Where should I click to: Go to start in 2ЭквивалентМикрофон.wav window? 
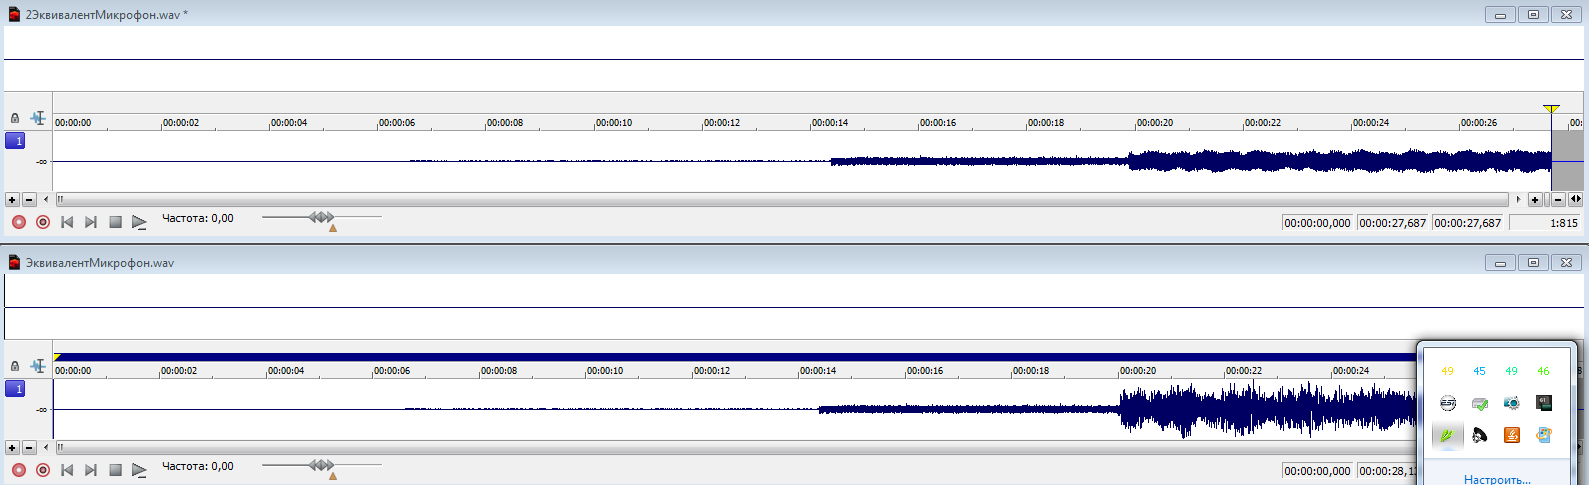click(x=67, y=222)
